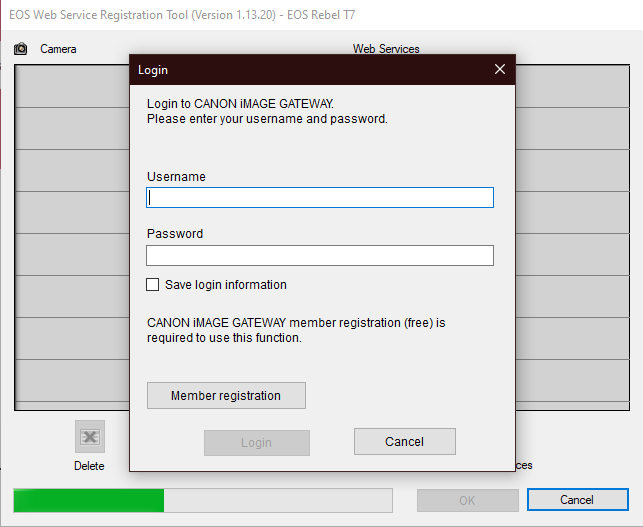This screenshot has width=643, height=527.
Task: Click the Camera column label
Action: [58, 49]
